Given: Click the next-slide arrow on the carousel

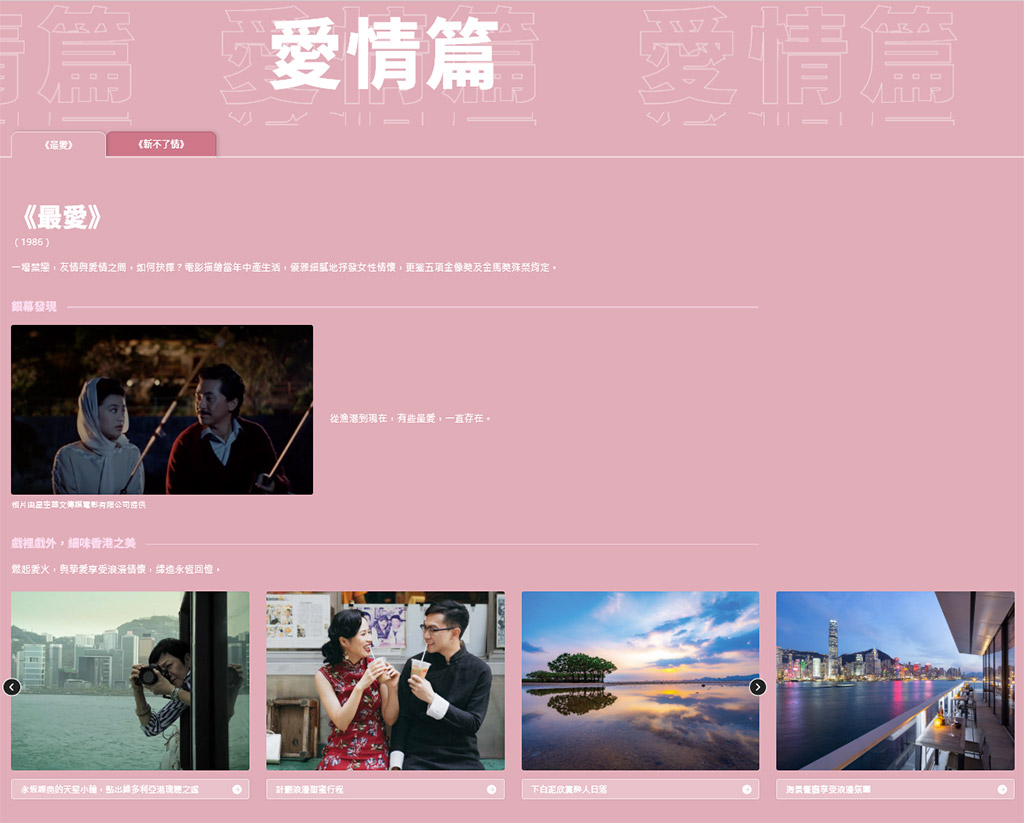Looking at the screenshot, I should coord(758,687).
